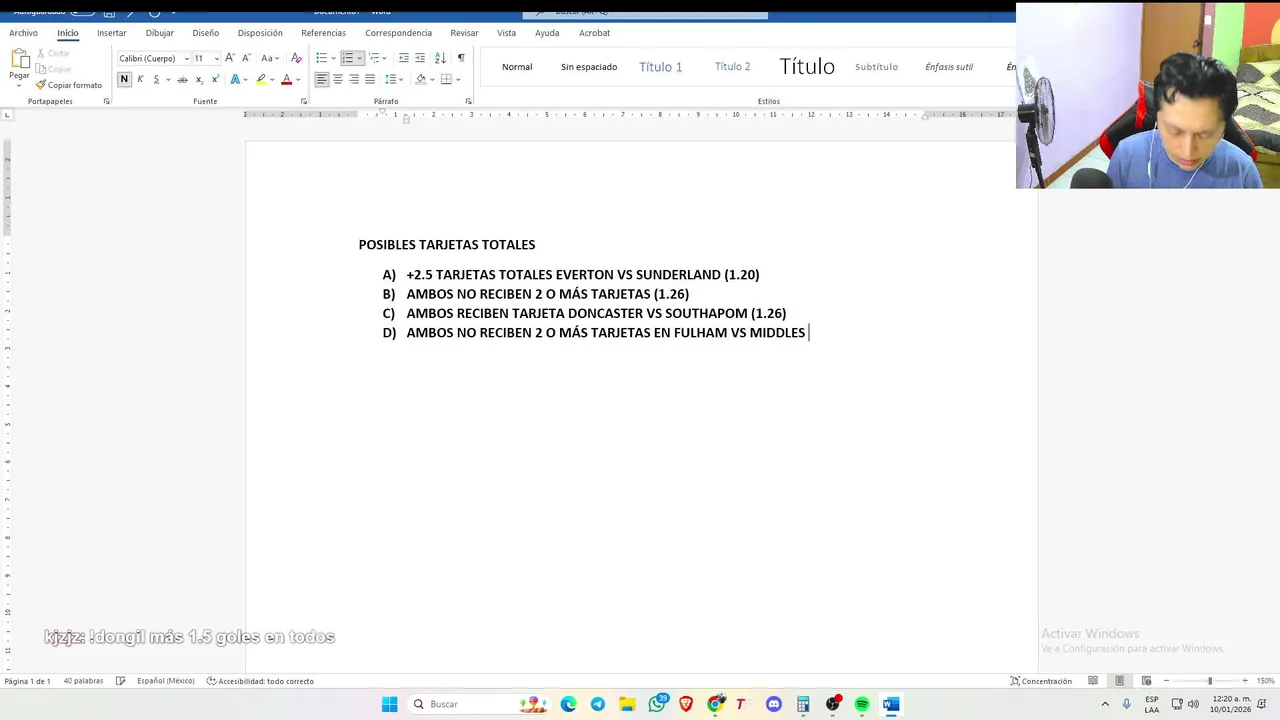This screenshot has width=1280, height=720.
Task: Toggle italic (K) formatting
Action: (140, 79)
